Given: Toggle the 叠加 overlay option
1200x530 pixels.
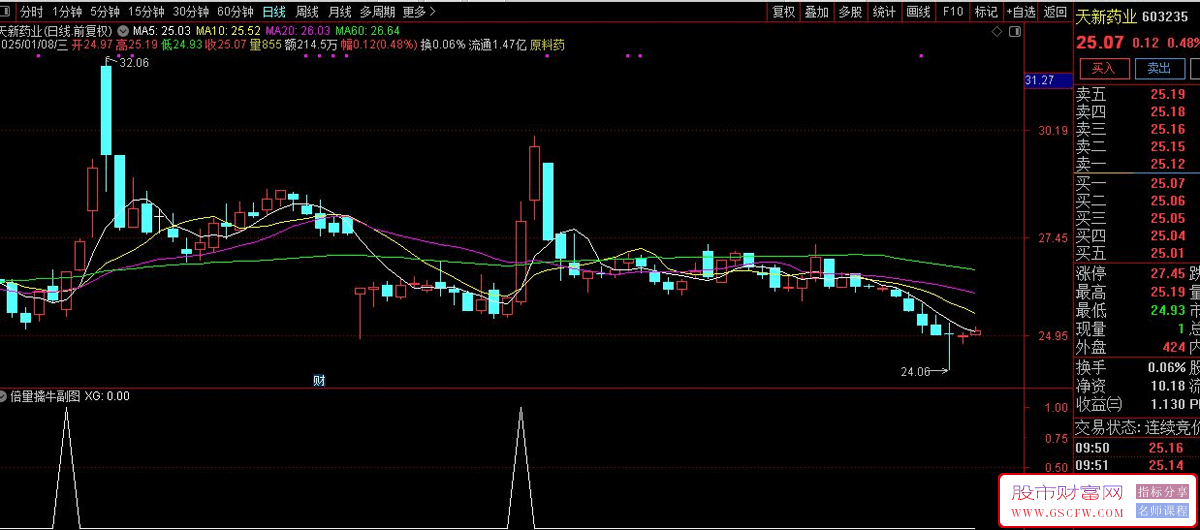Looking at the screenshot, I should point(817,12).
